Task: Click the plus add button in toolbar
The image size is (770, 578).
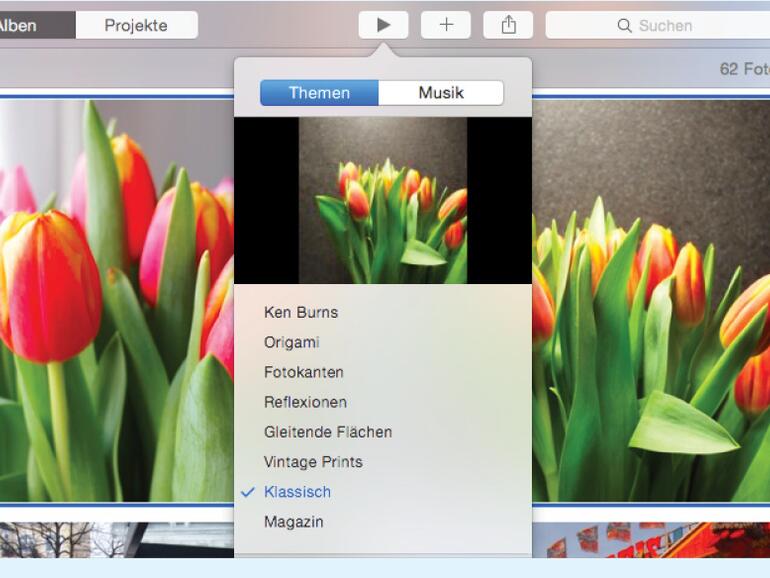Action: (446, 25)
